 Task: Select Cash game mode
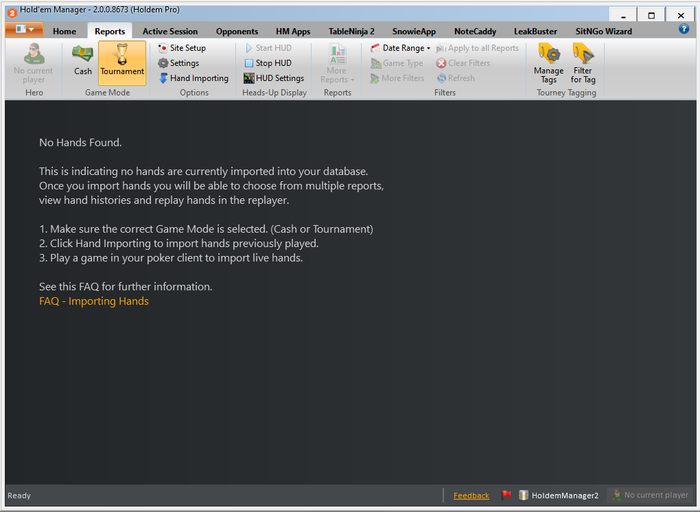[83, 60]
